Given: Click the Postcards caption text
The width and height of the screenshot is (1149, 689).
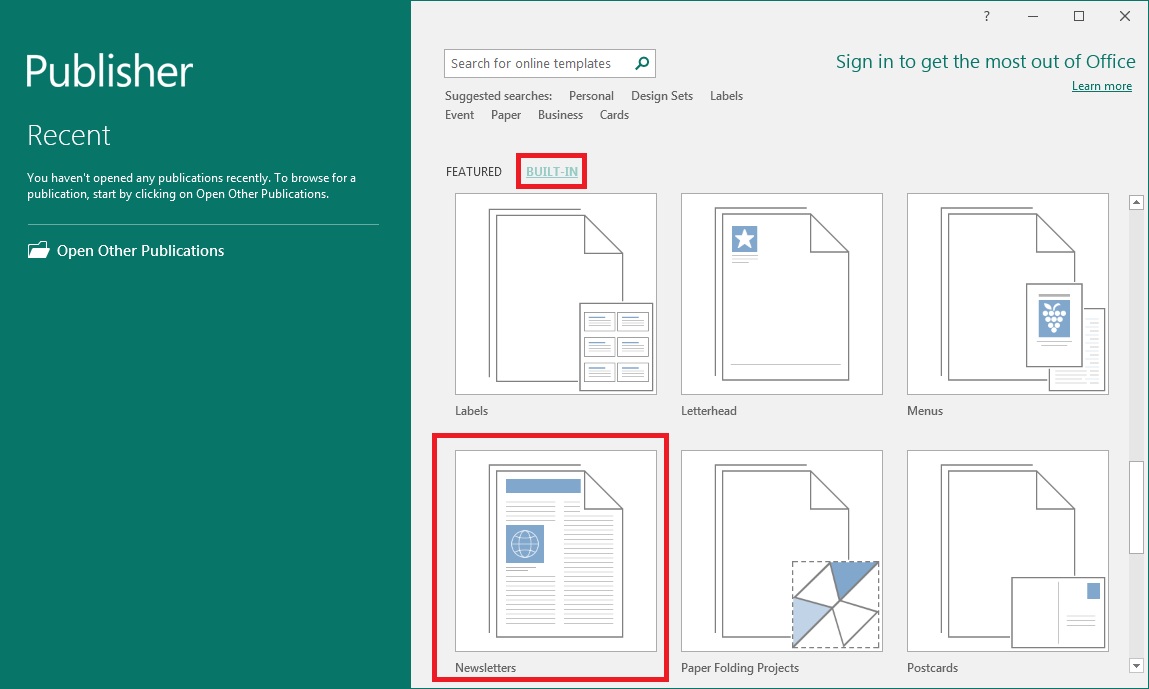Looking at the screenshot, I should (x=932, y=668).
